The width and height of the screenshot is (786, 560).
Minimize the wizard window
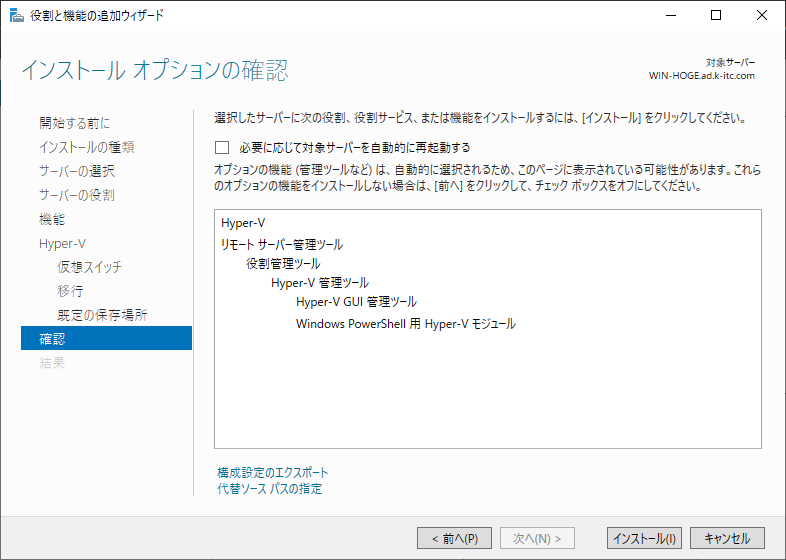click(671, 16)
